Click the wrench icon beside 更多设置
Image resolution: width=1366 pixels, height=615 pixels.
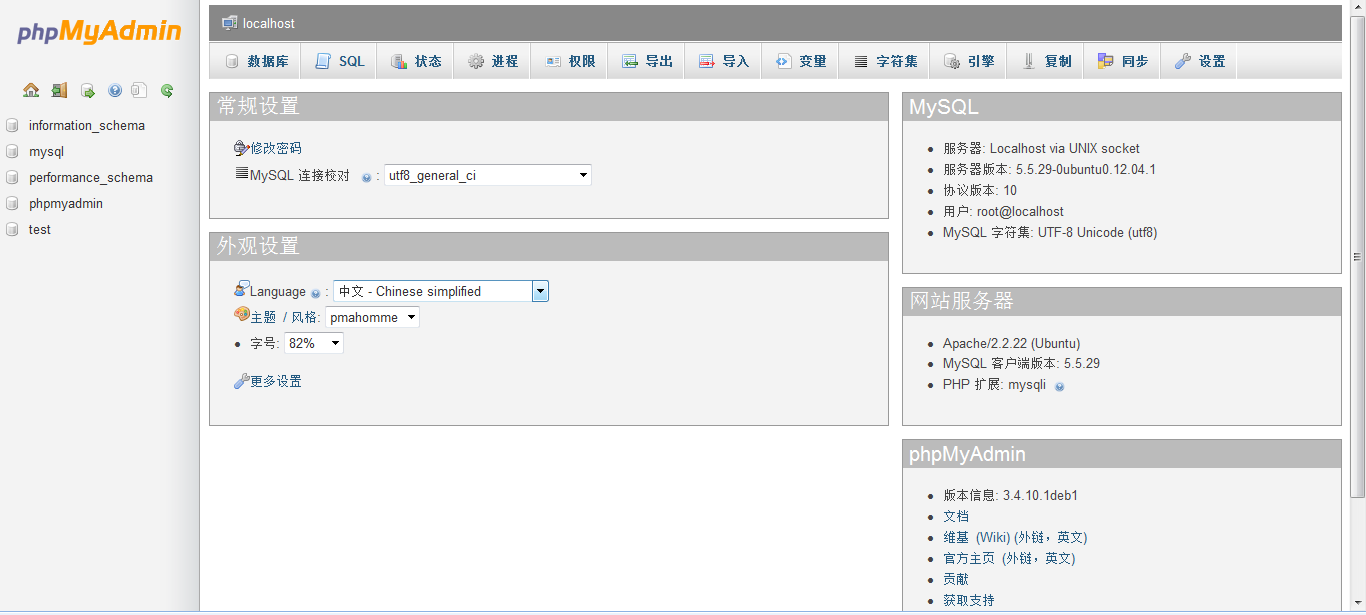pyautogui.click(x=241, y=381)
